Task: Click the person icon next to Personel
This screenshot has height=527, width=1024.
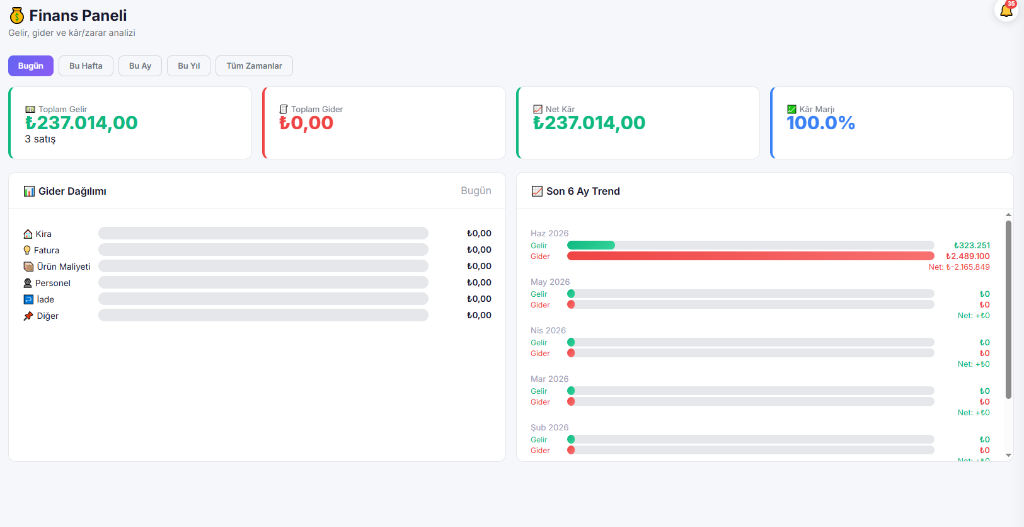Action: pos(28,283)
